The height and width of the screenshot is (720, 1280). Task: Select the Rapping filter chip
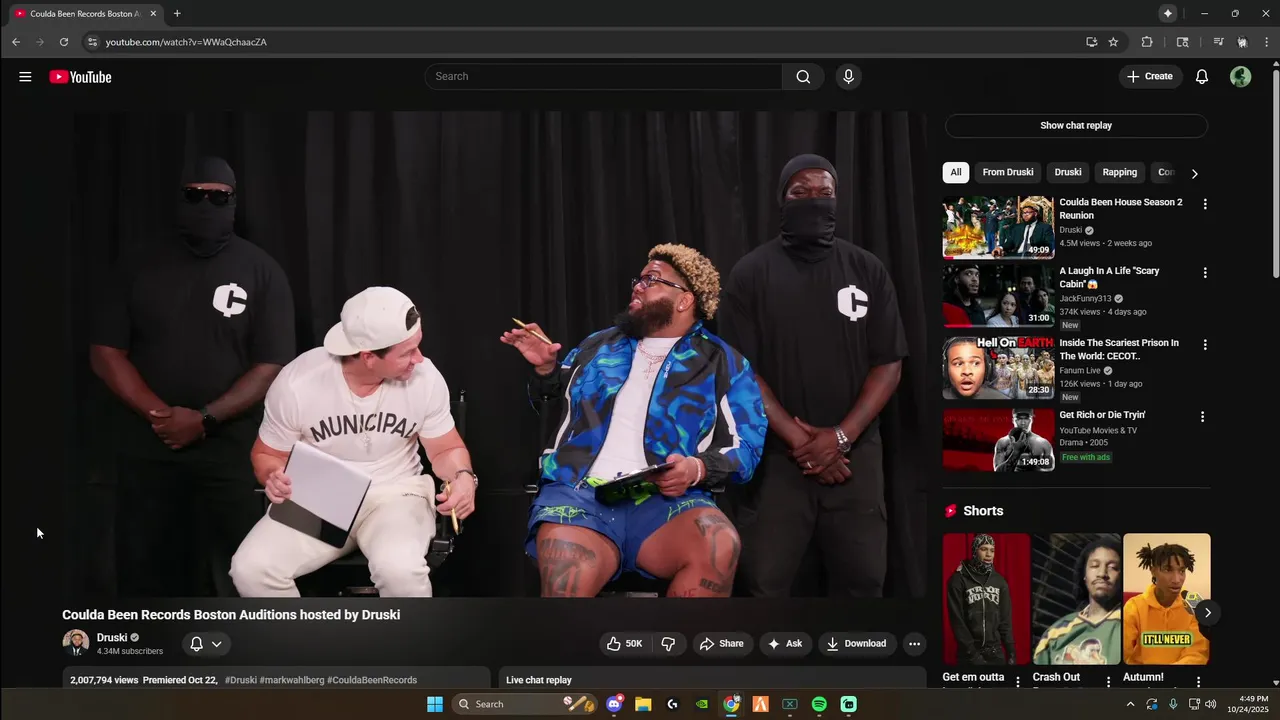pyautogui.click(x=1120, y=172)
